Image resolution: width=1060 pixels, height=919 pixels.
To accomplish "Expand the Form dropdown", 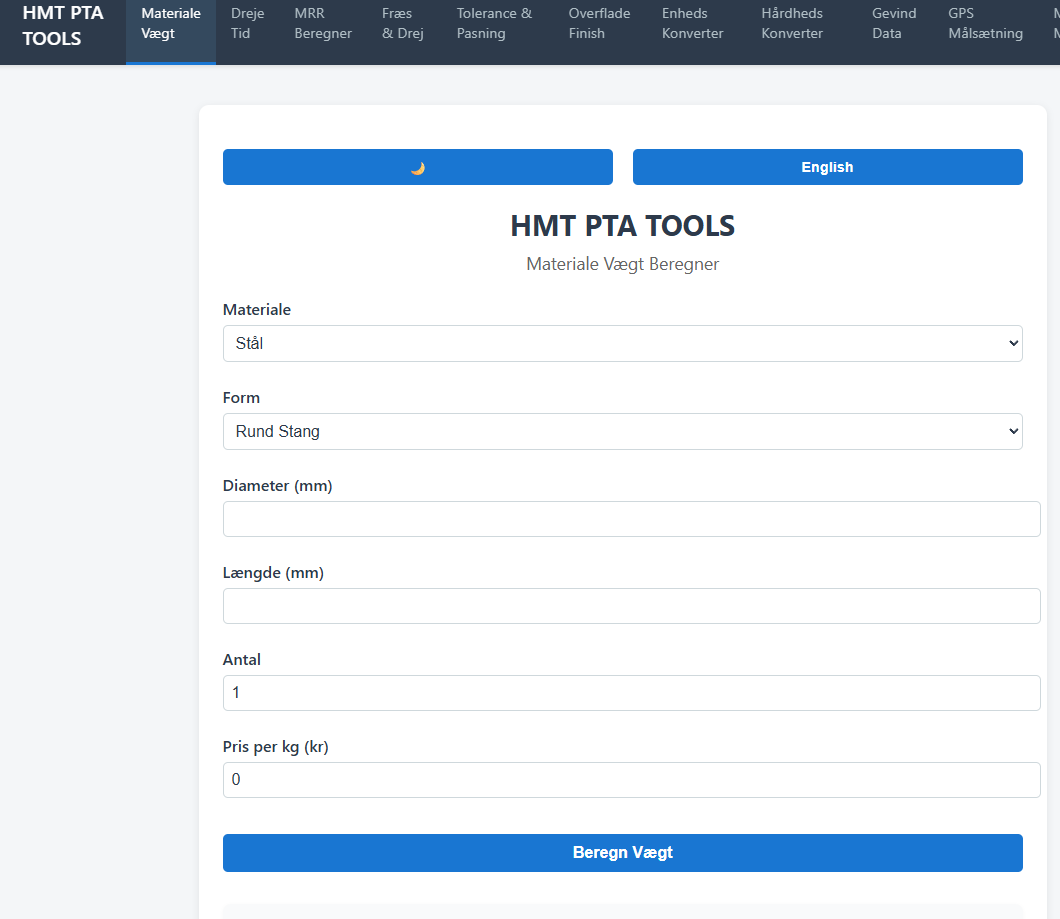I will (x=622, y=431).
